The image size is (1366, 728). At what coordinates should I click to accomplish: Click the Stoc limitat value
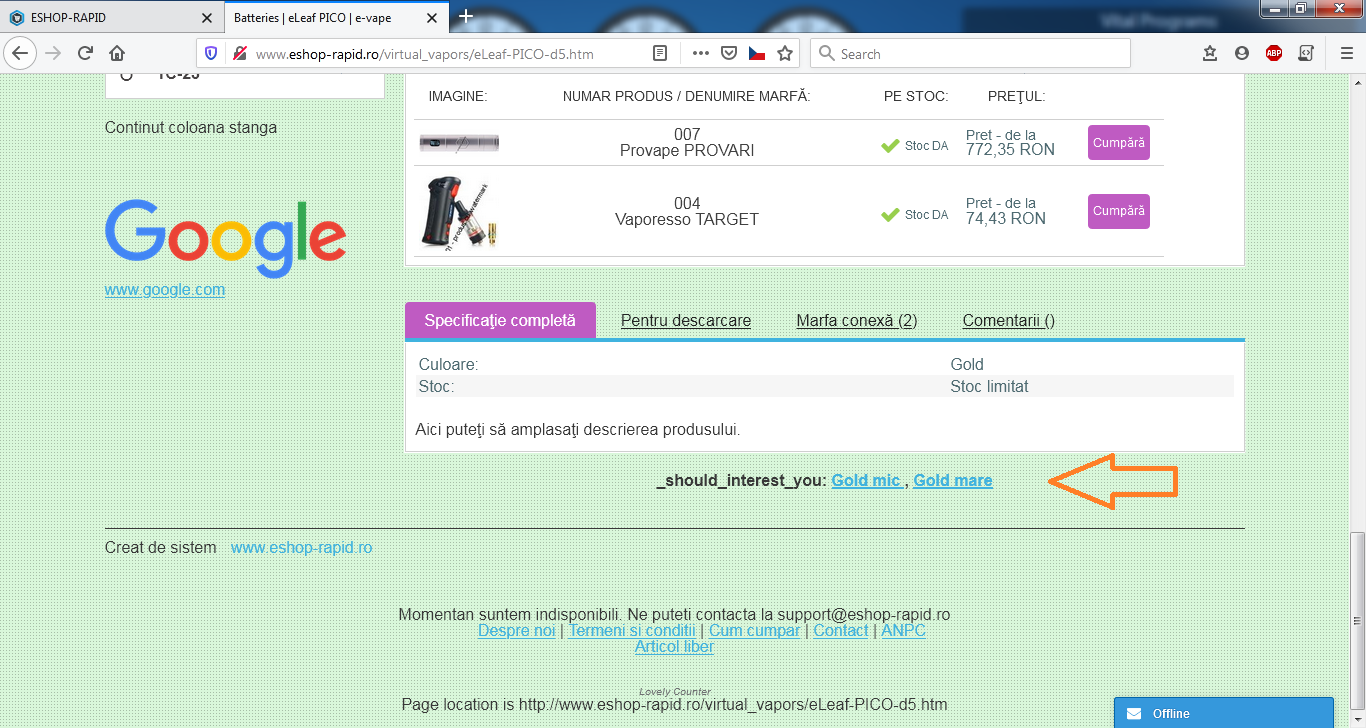[x=989, y=387]
